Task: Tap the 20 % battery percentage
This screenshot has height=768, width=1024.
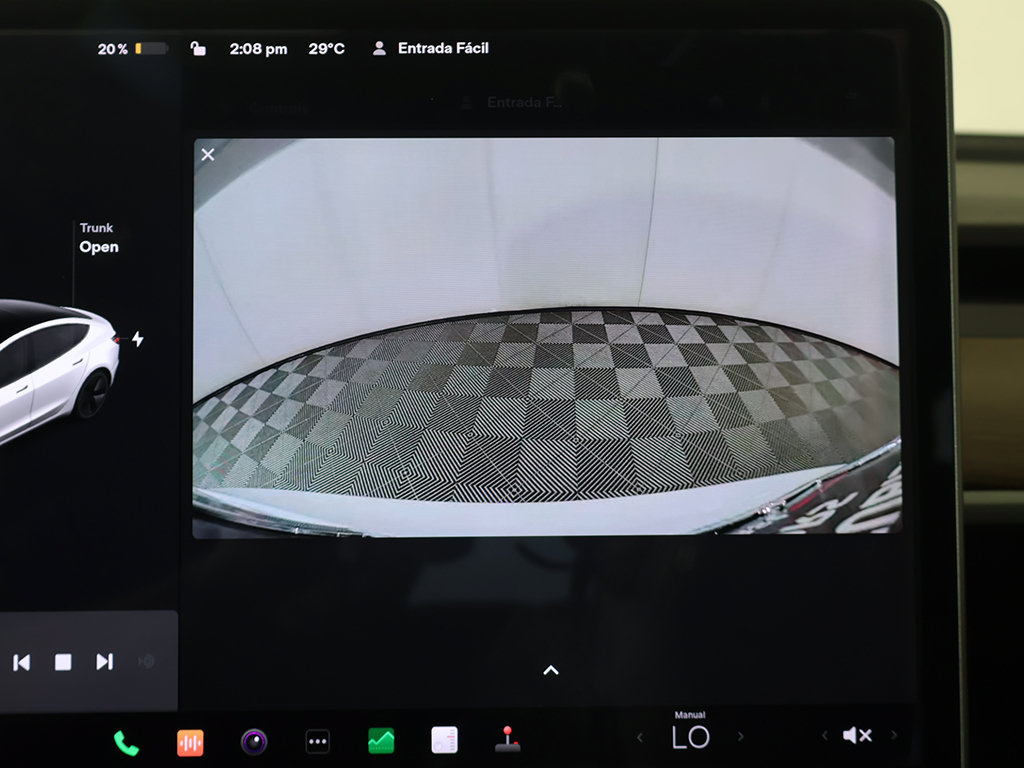Action: click(x=112, y=49)
